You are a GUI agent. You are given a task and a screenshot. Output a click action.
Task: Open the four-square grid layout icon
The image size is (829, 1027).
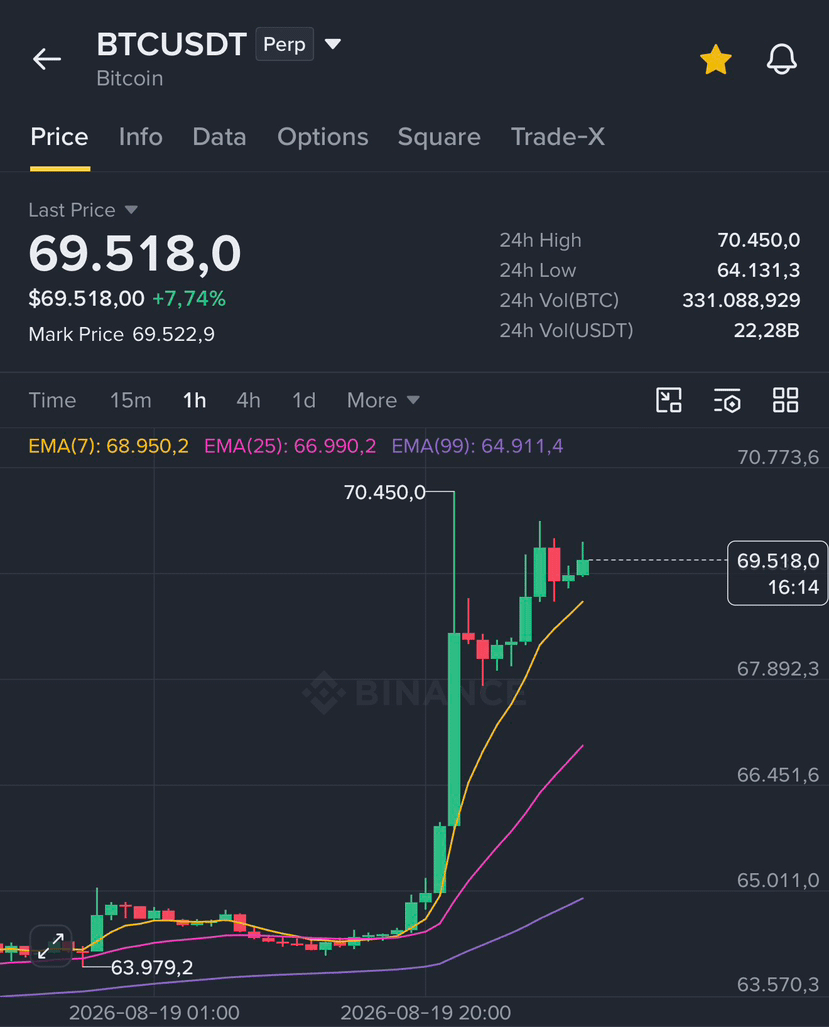click(x=785, y=400)
